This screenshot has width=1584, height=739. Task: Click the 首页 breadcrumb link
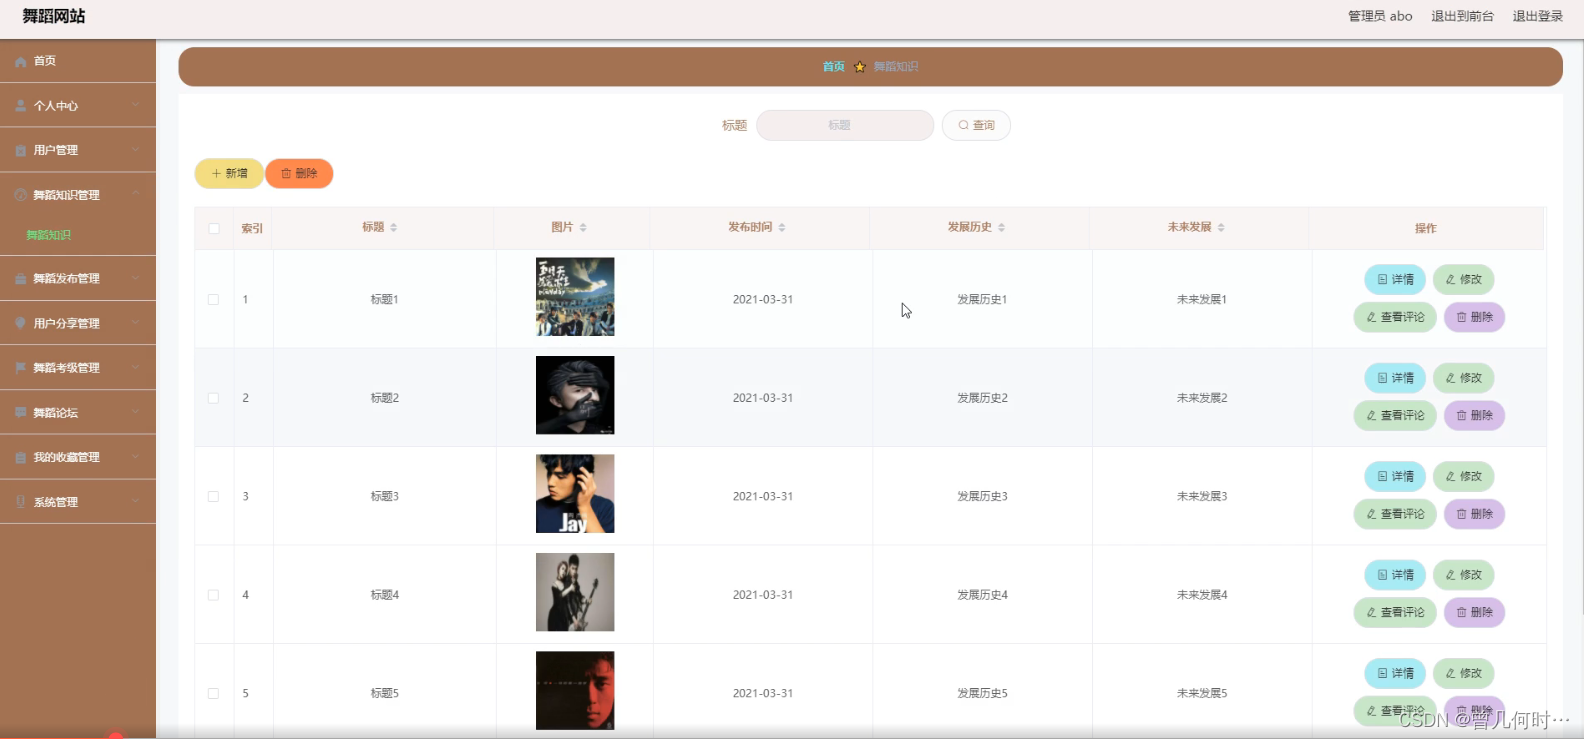point(833,67)
